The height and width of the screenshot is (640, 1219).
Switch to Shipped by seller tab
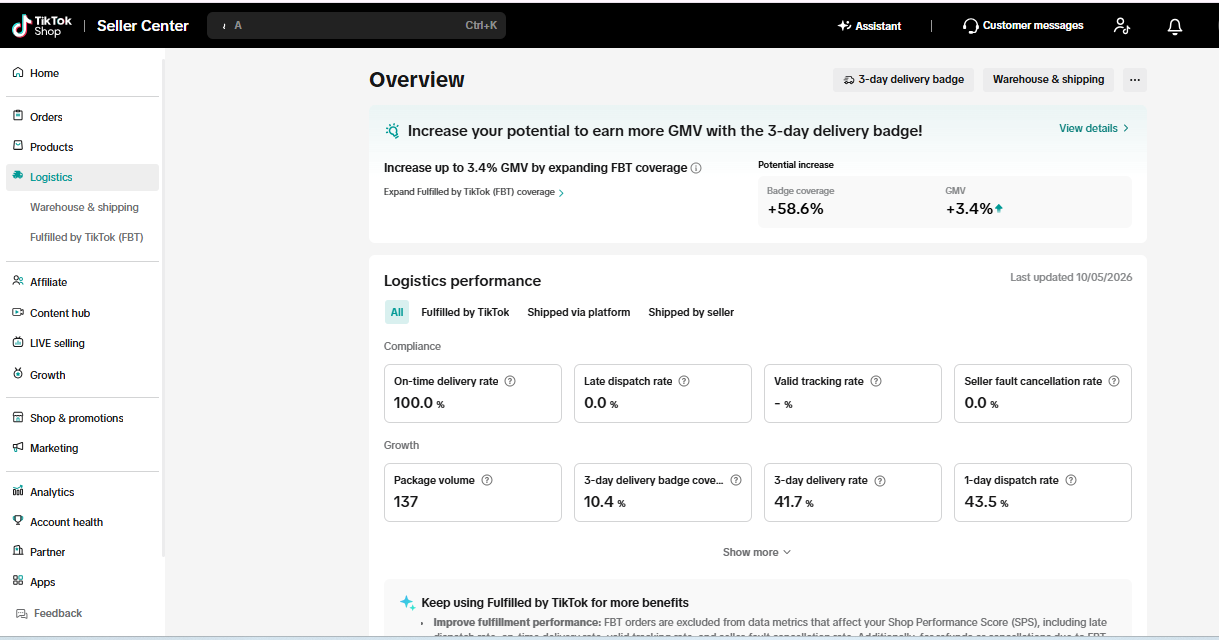[691, 312]
